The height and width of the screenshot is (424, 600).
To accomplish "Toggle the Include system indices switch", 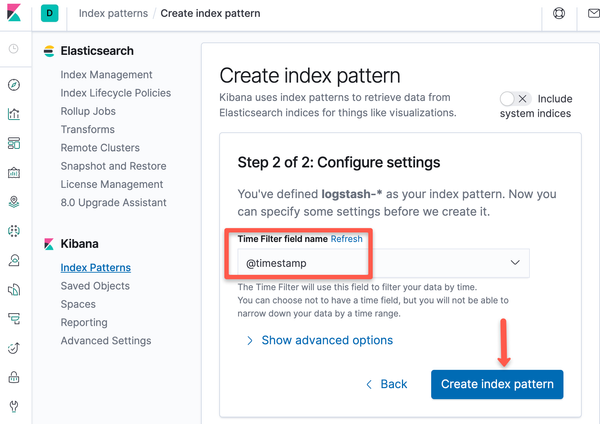I will (x=514, y=99).
